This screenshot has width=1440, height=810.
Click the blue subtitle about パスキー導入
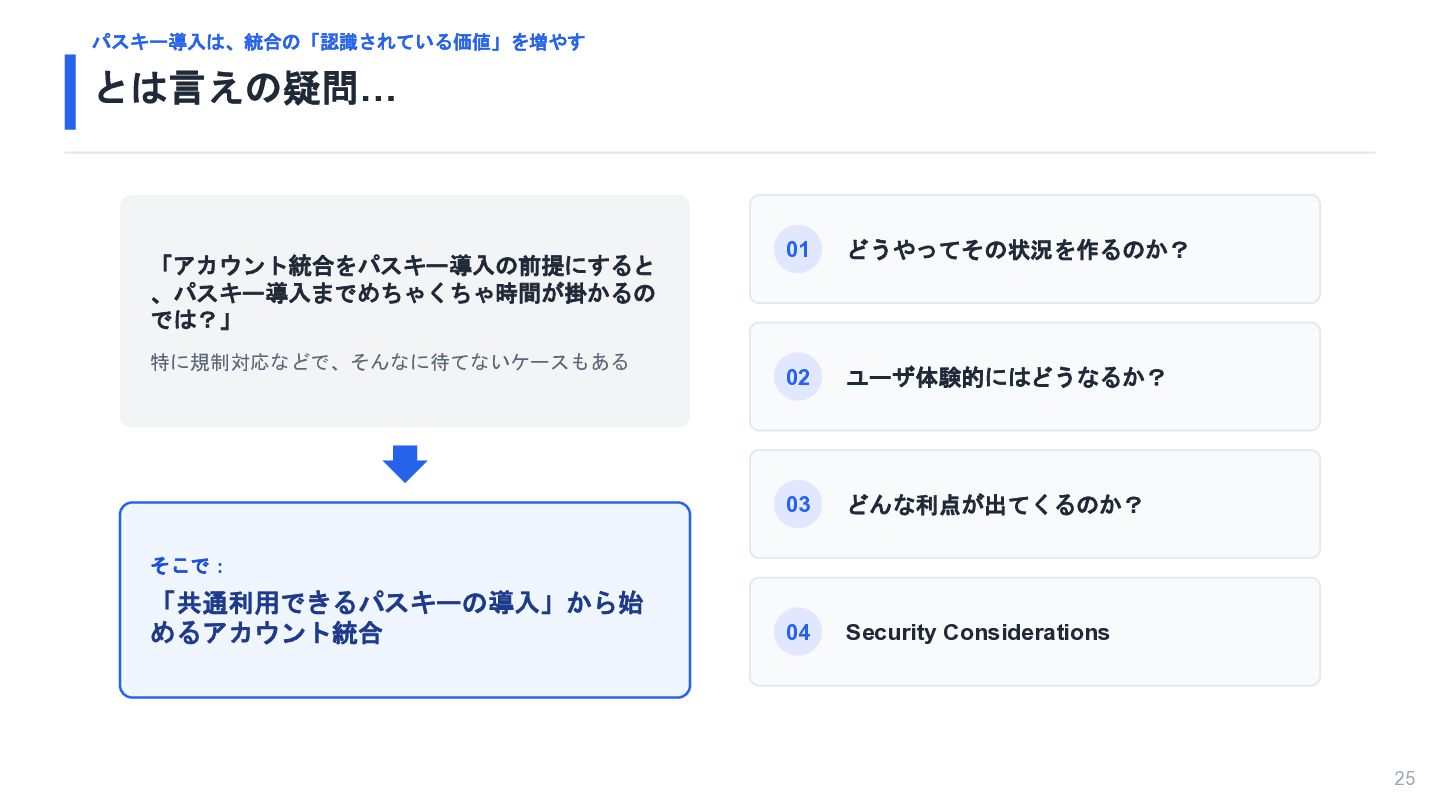pos(339,42)
